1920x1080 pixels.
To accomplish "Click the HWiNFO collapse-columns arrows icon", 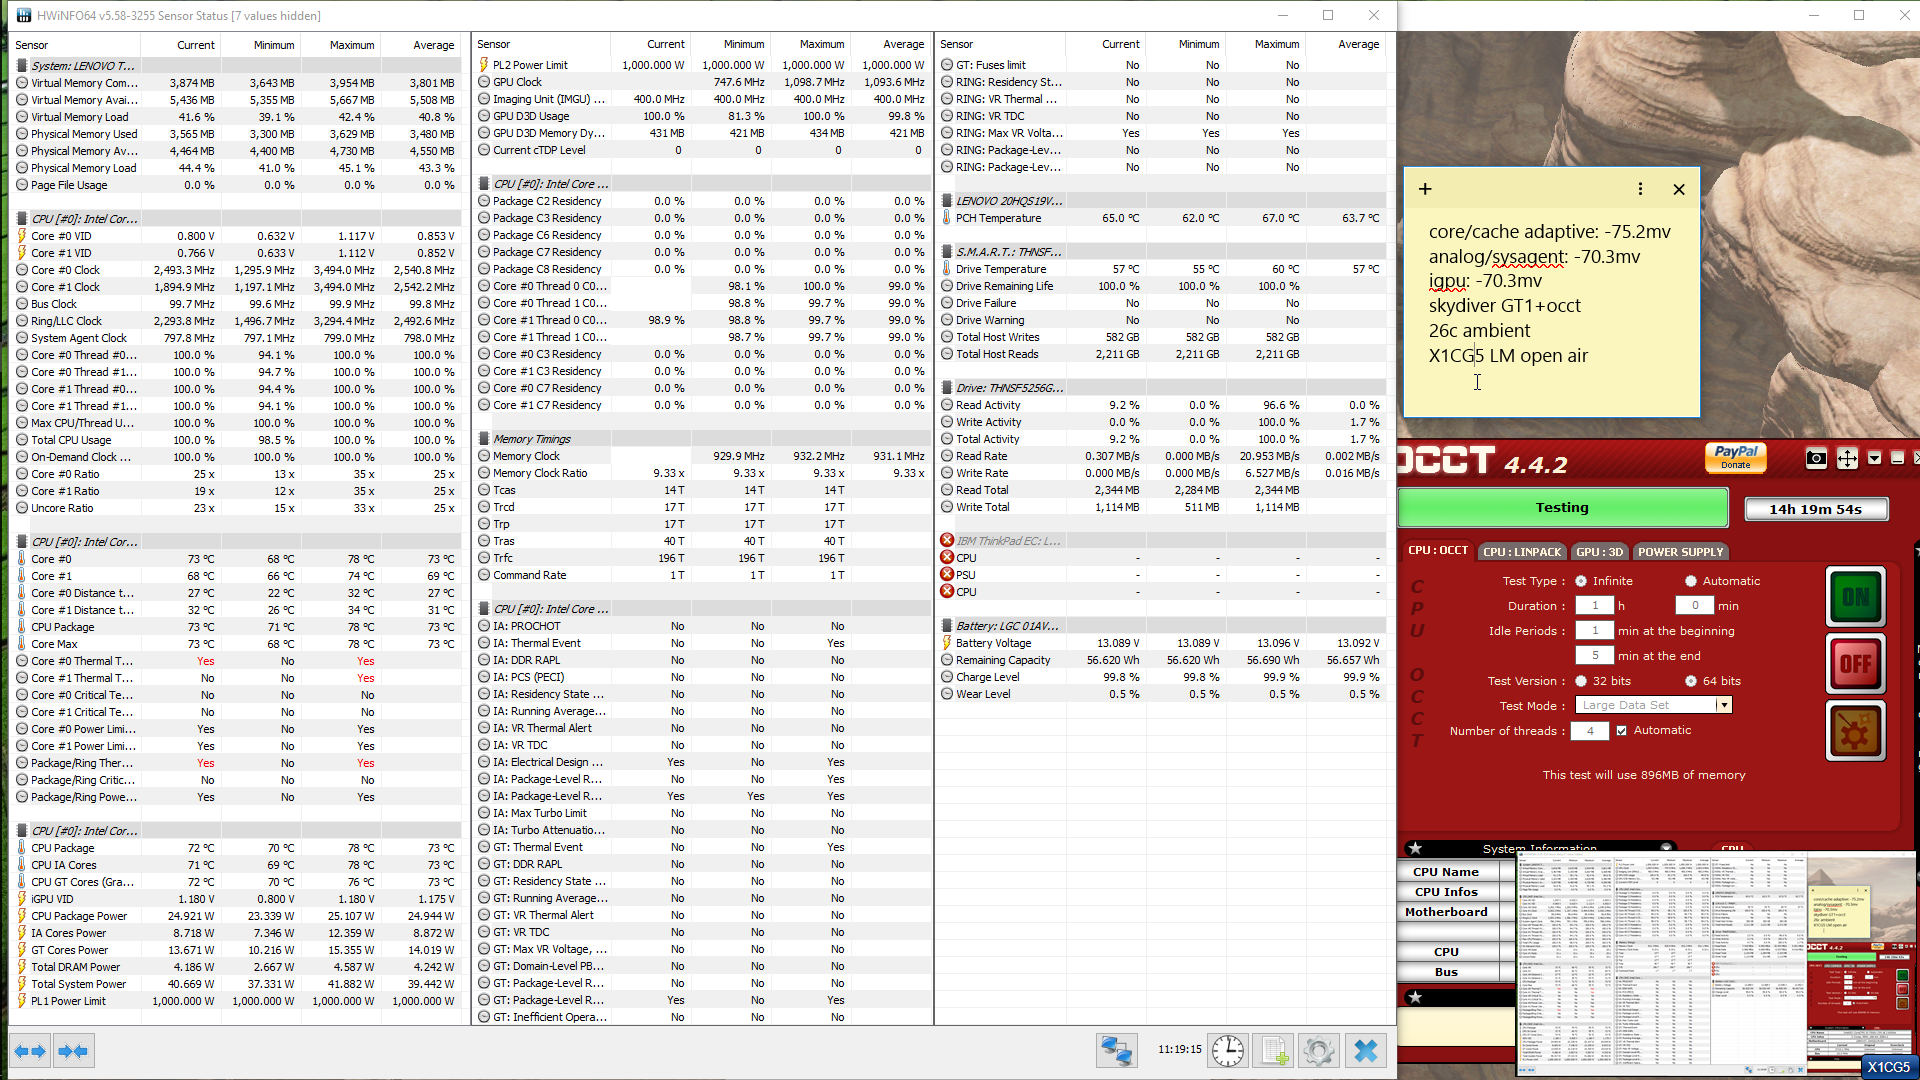I will 74,1051.
